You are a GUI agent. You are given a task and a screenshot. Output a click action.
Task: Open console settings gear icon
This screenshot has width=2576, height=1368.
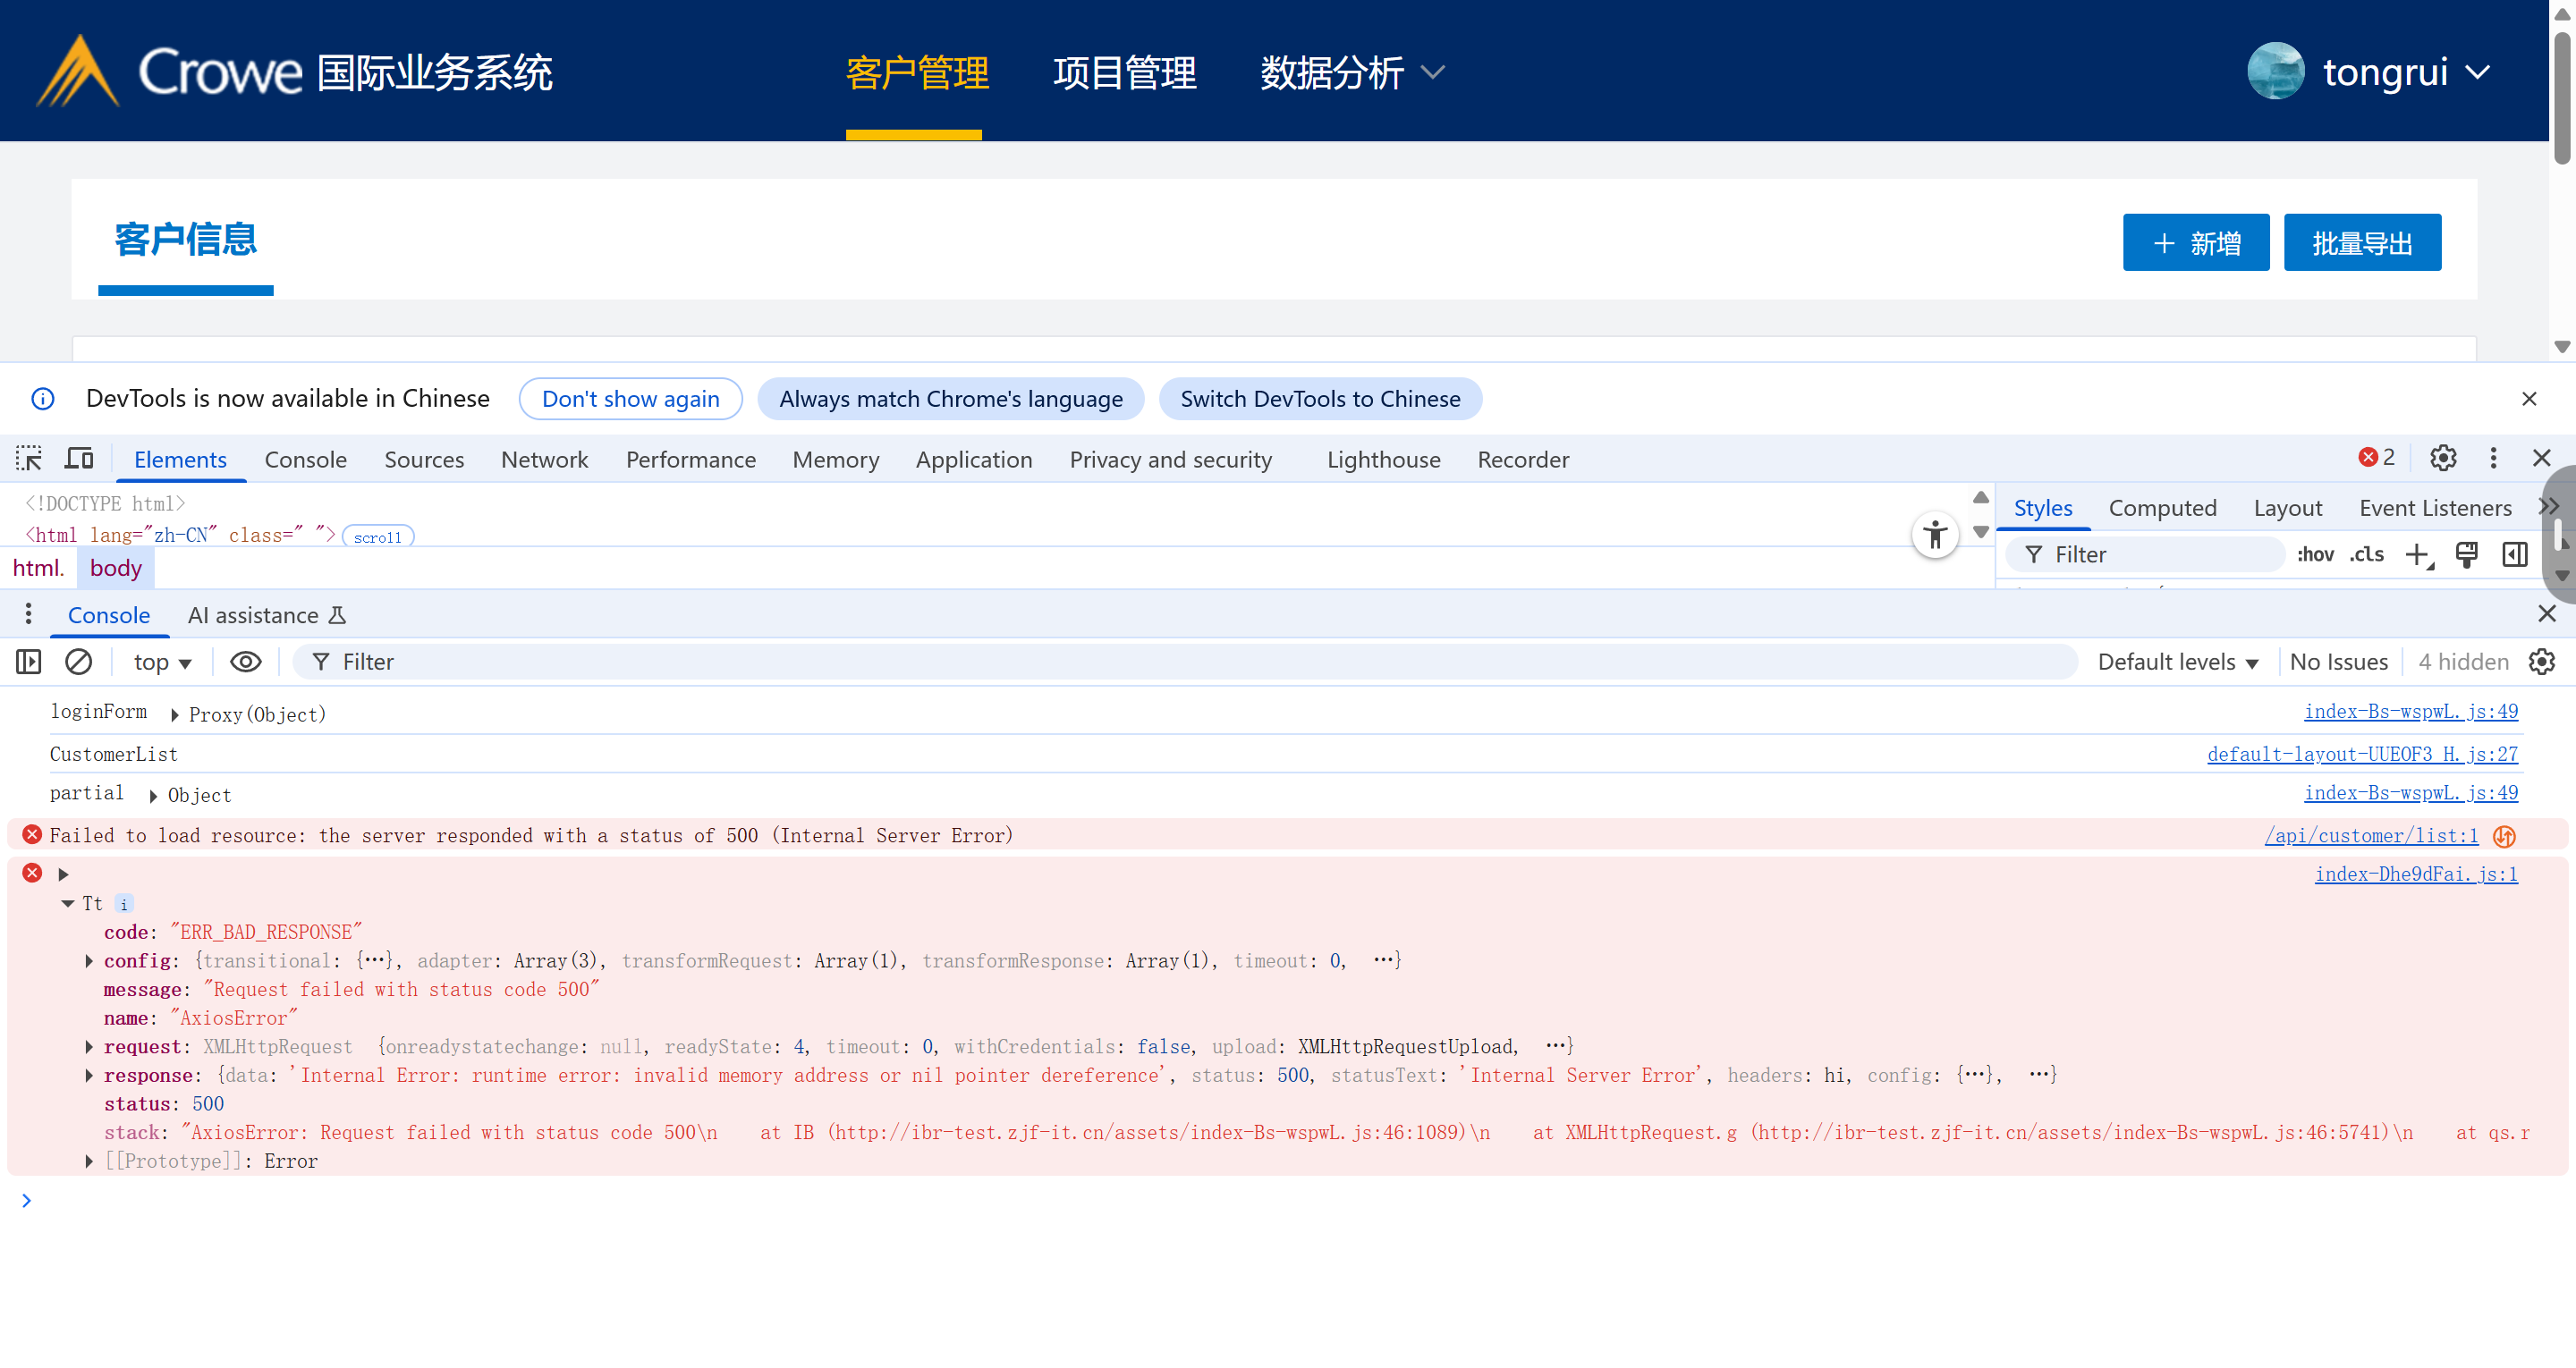point(2541,662)
